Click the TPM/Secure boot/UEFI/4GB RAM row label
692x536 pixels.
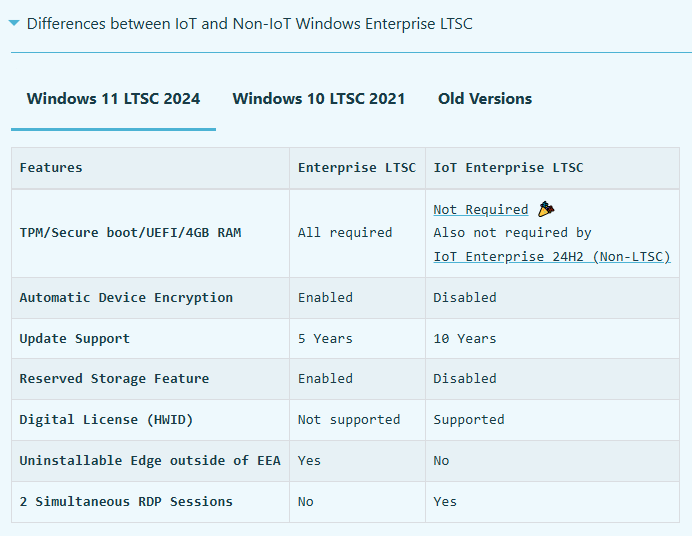click(x=130, y=233)
